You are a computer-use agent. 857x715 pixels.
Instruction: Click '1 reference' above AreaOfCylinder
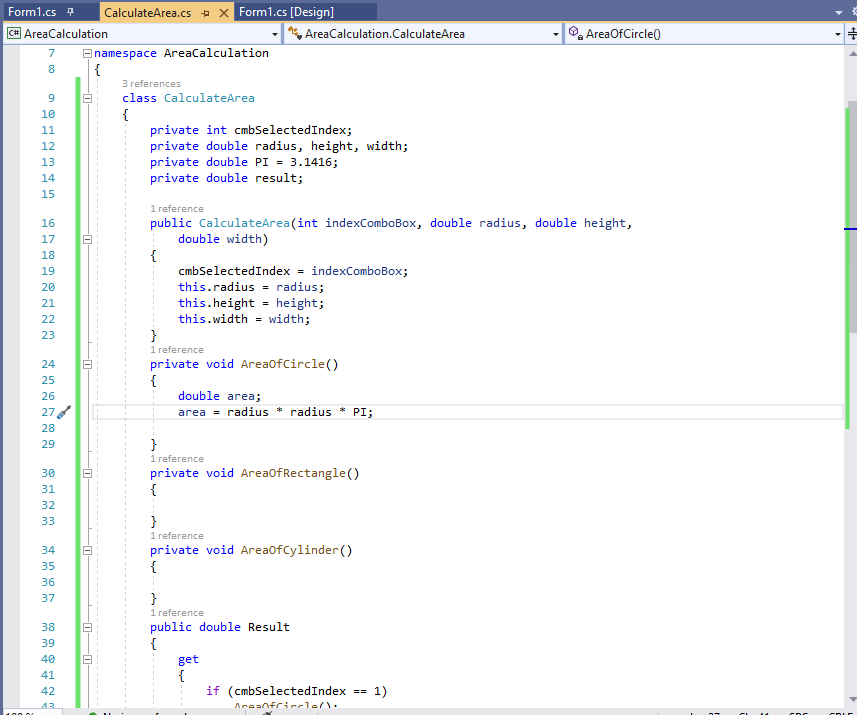[177, 536]
